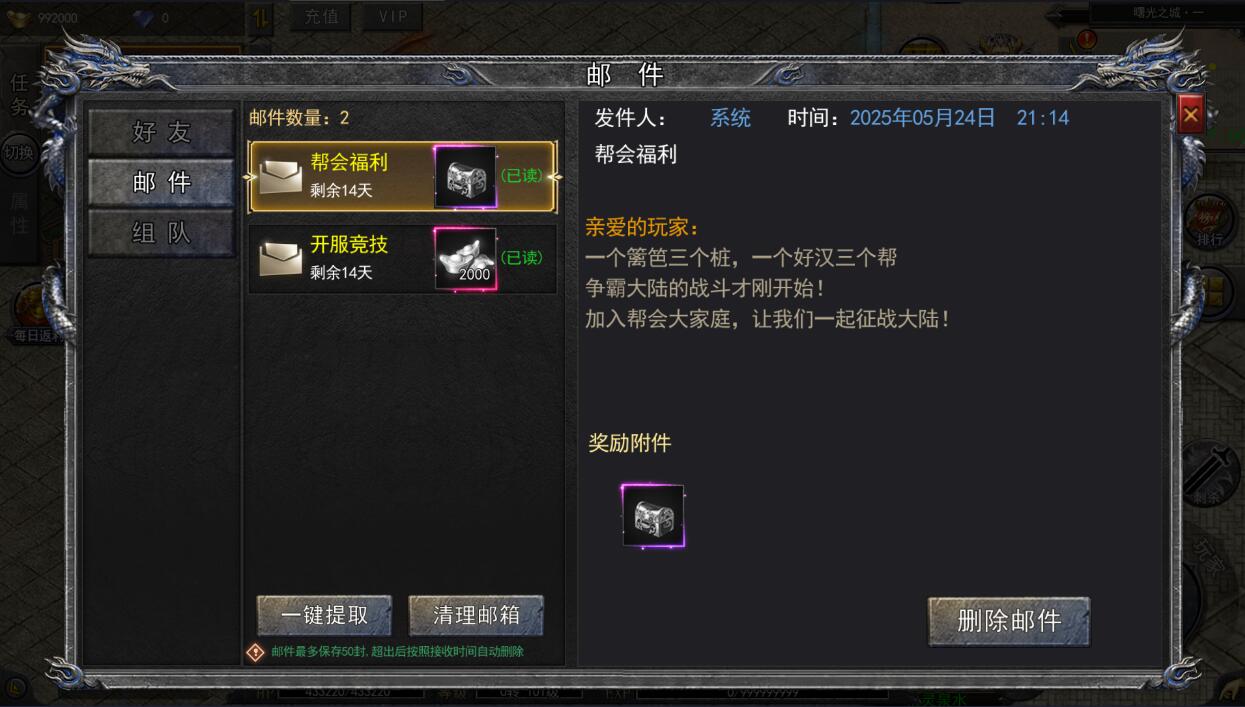Close mail window with red X
This screenshot has width=1245, height=707.
pyautogui.click(x=1190, y=116)
